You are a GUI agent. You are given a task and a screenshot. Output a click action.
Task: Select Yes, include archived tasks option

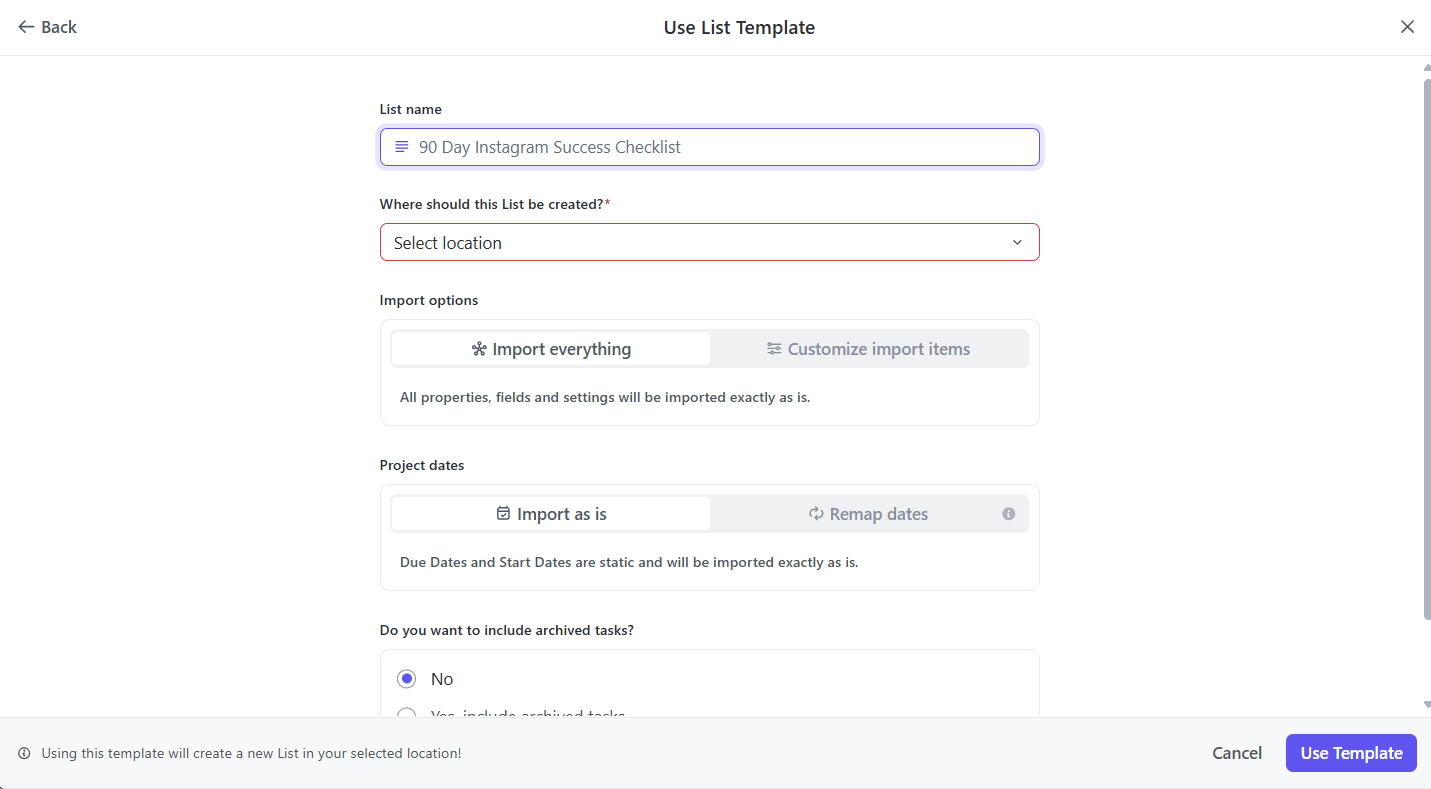click(407, 714)
